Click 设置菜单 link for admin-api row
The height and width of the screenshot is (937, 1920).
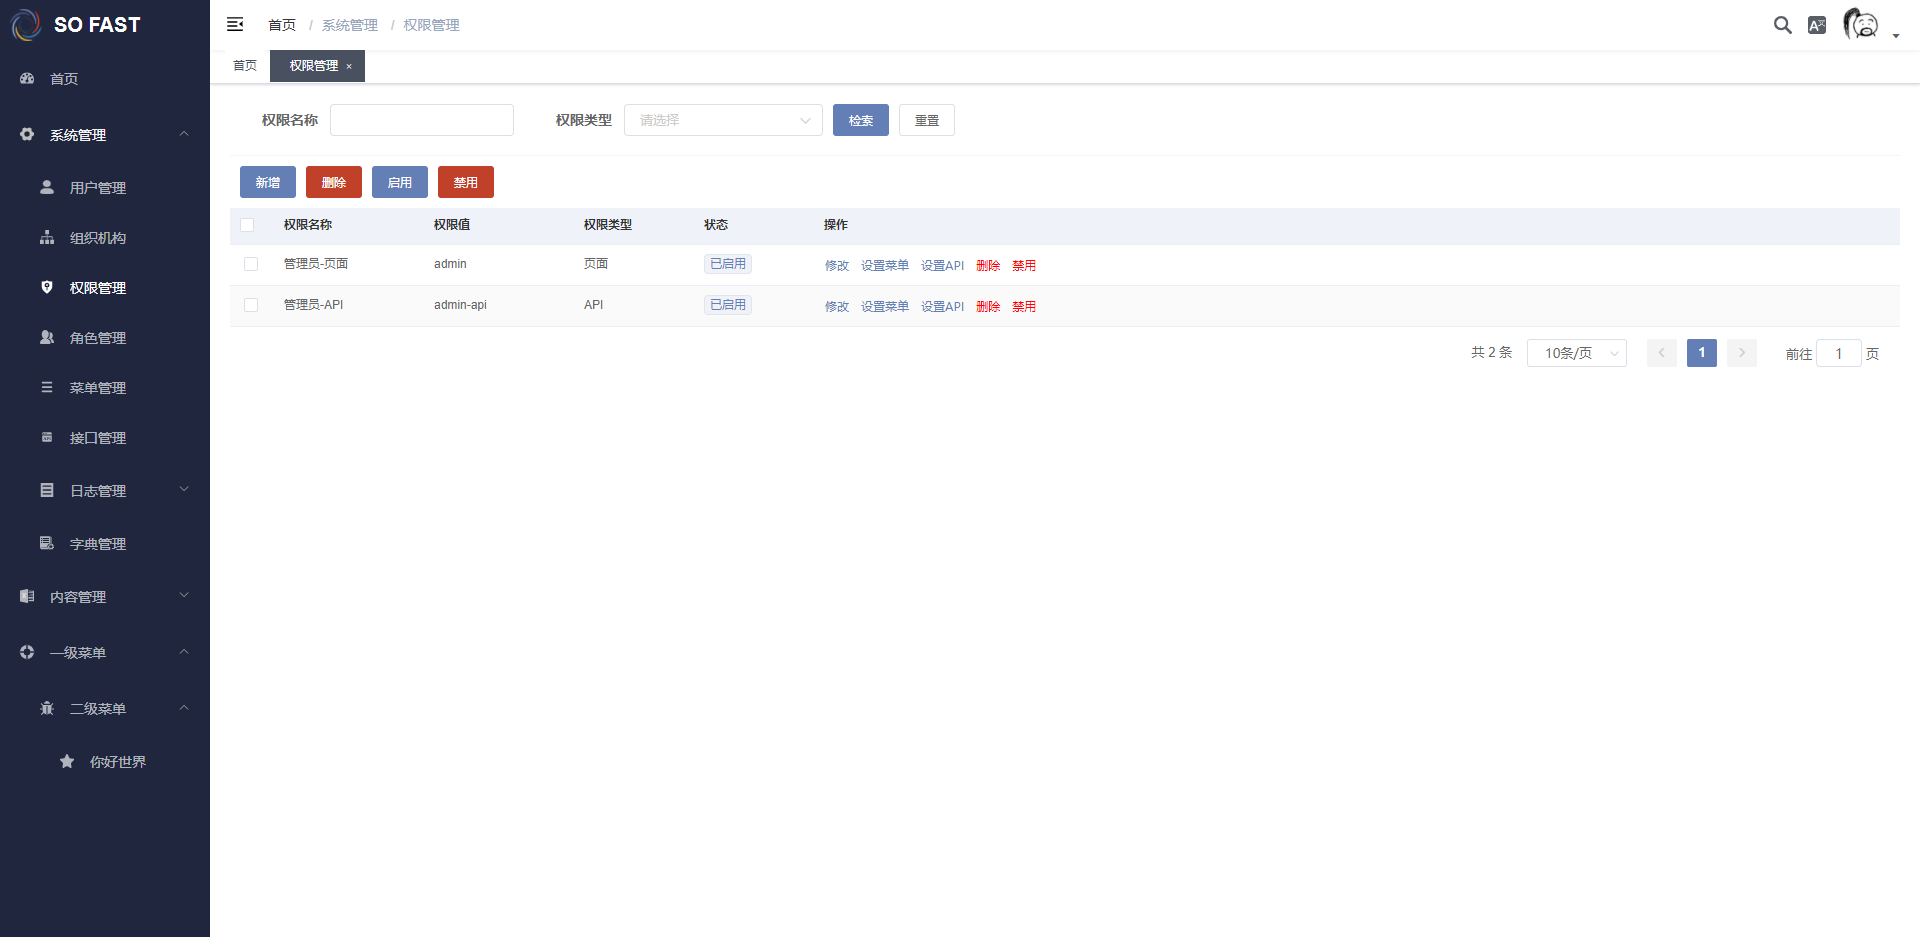tap(884, 306)
